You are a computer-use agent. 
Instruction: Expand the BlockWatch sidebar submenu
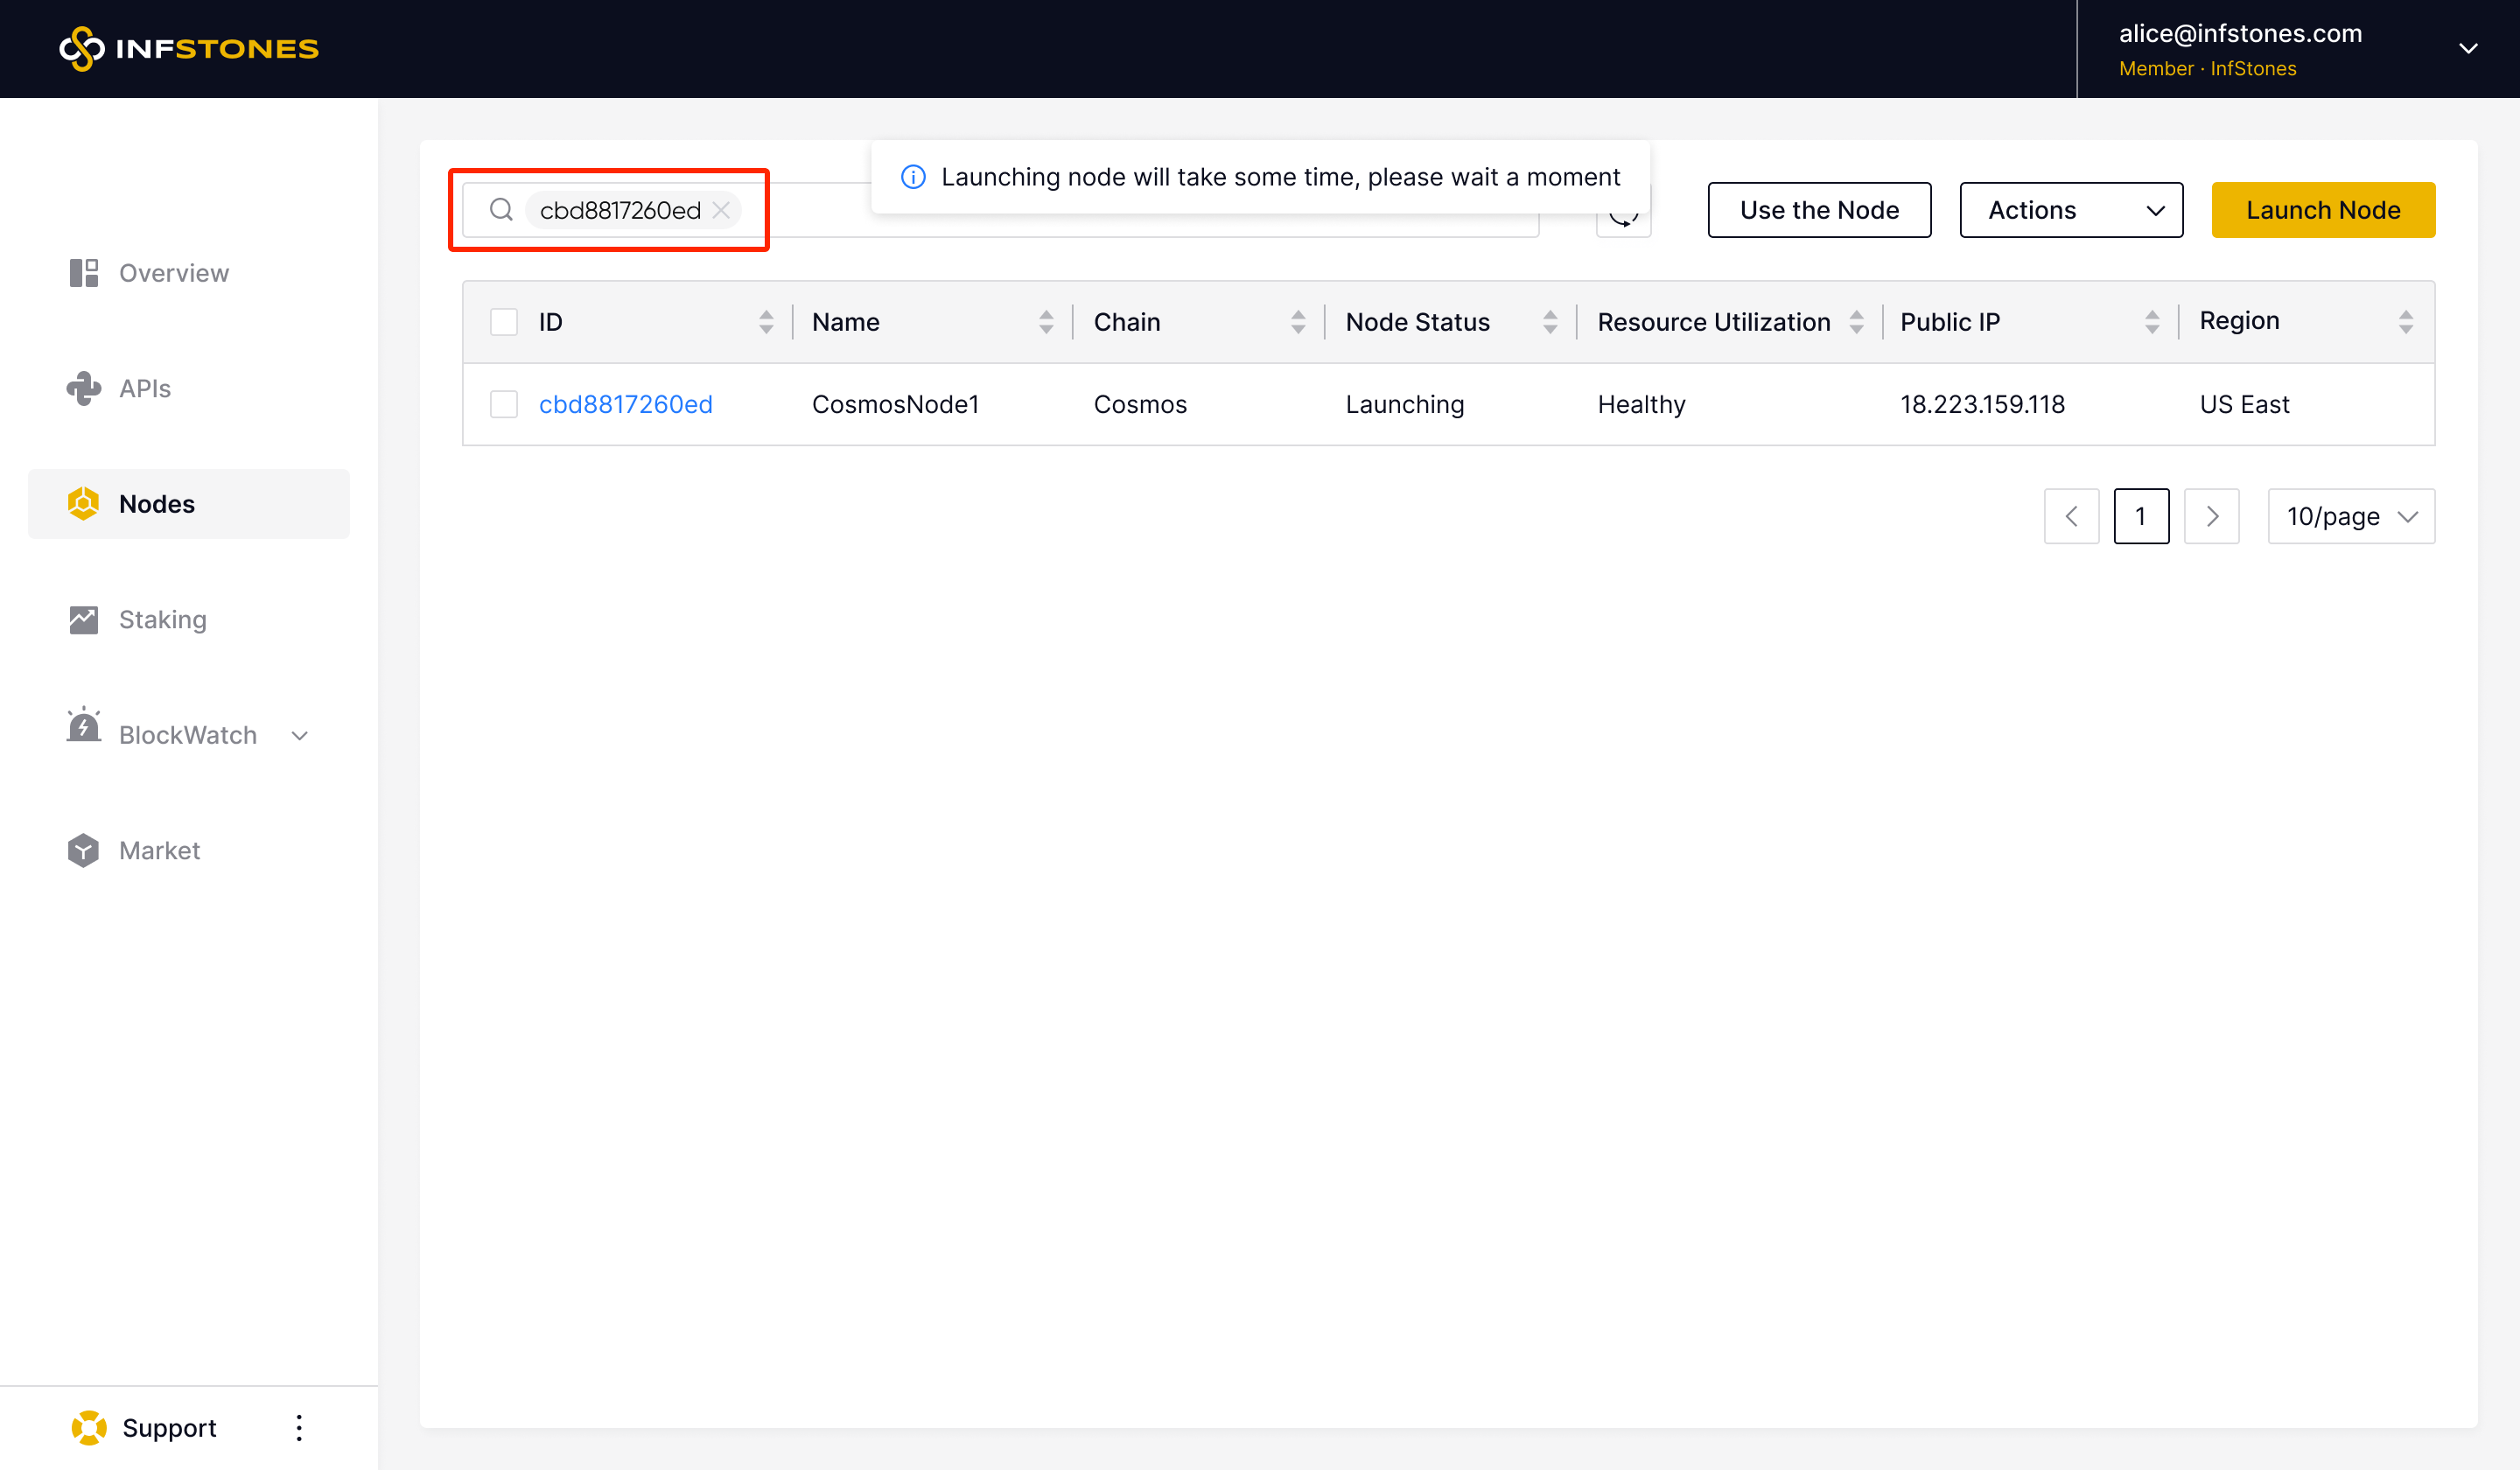[x=300, y=735]
